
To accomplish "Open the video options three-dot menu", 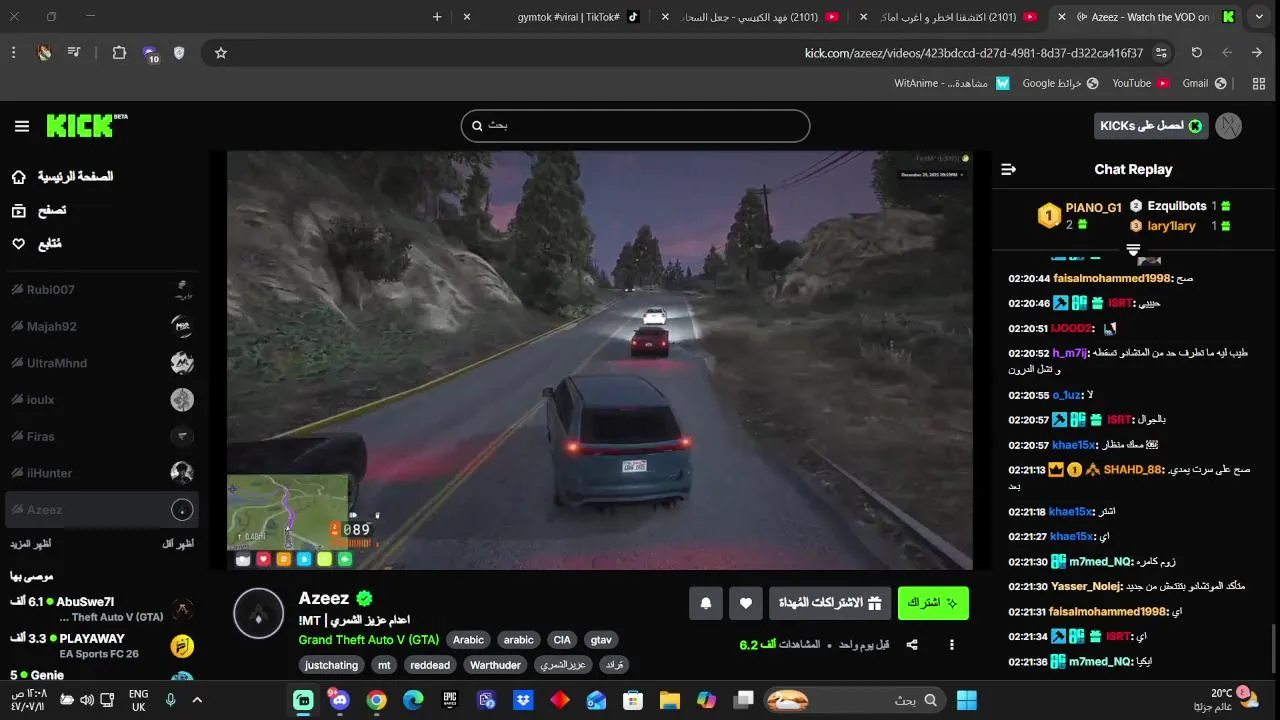I will click(952, 645).
